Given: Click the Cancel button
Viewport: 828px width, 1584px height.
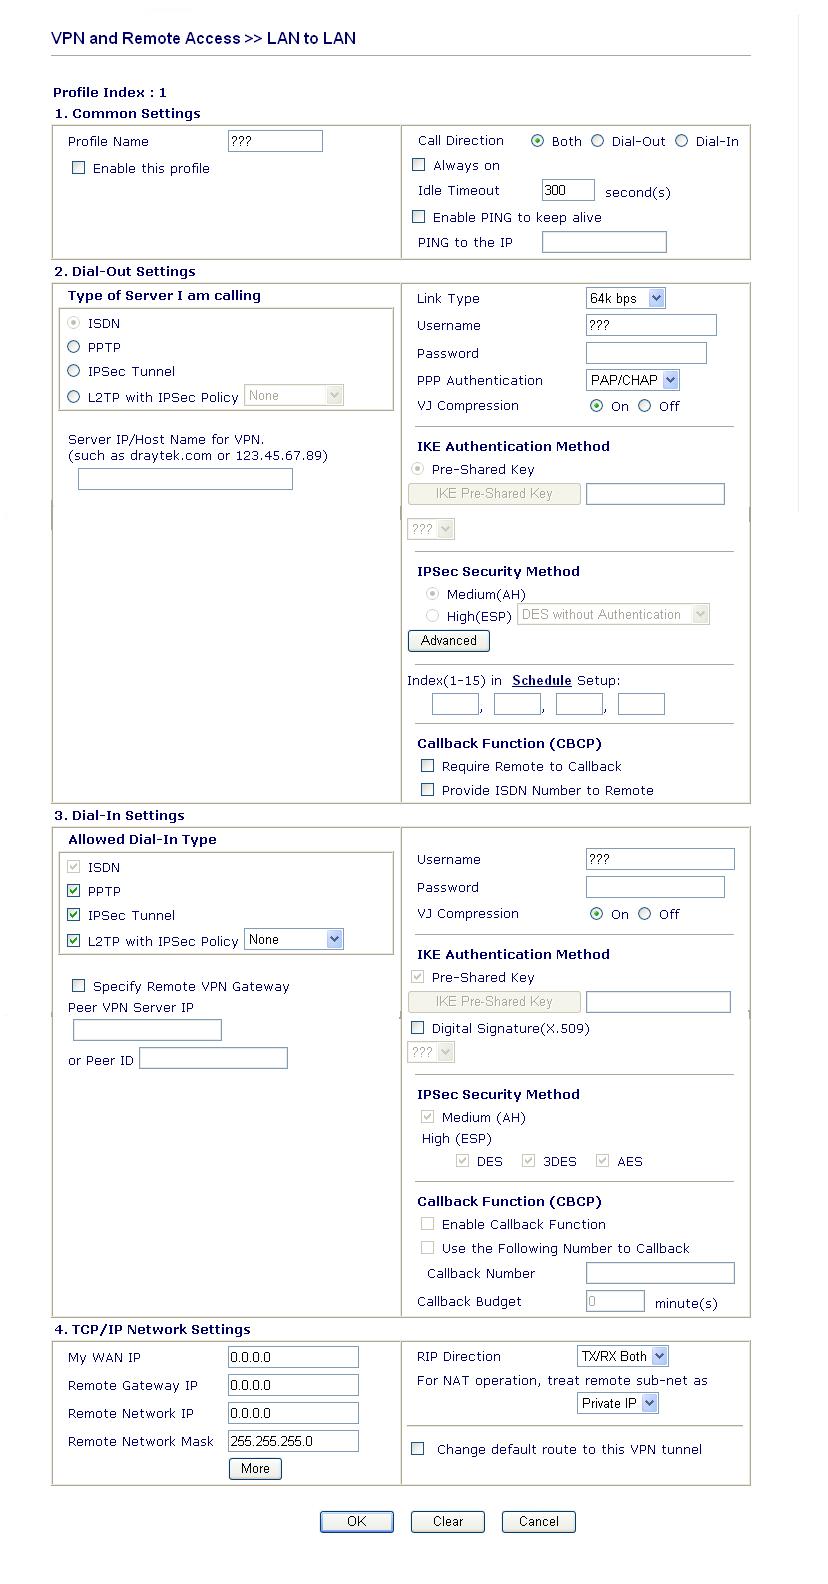Looking at the screenshot, I should 539,1522.
